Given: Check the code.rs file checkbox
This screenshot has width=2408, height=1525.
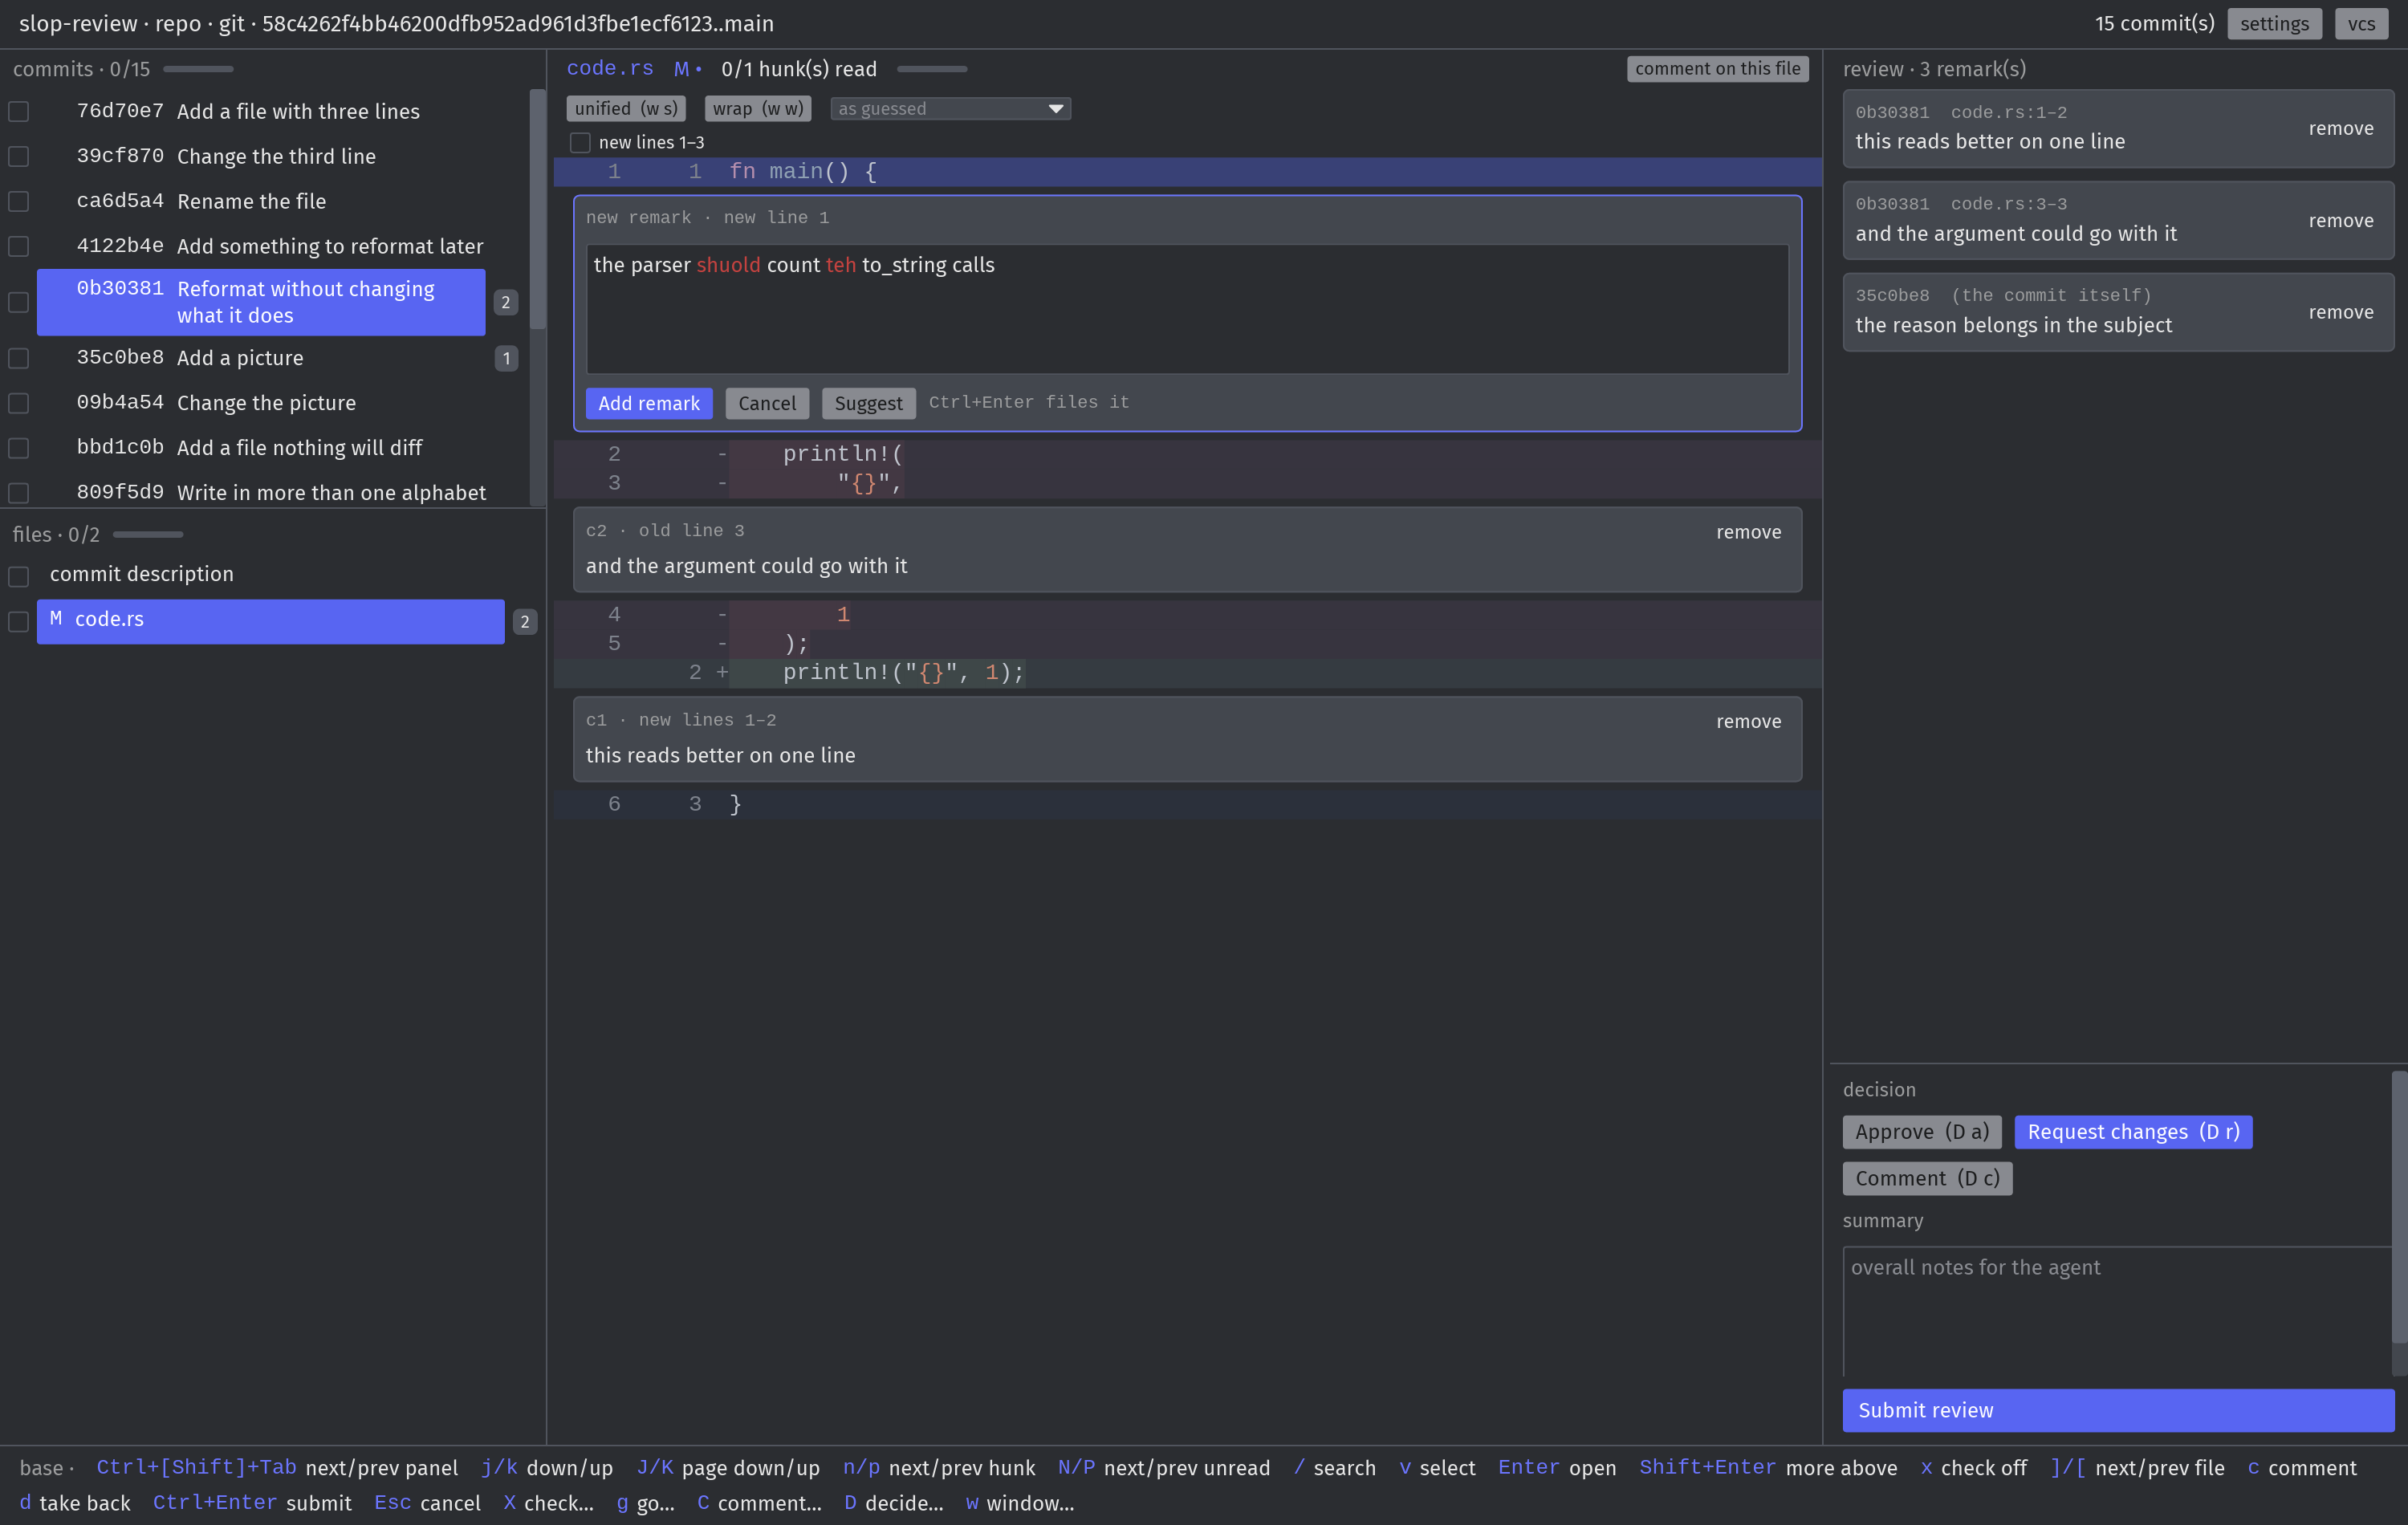Looking at the screenshot, I should [x=19, y=621].
